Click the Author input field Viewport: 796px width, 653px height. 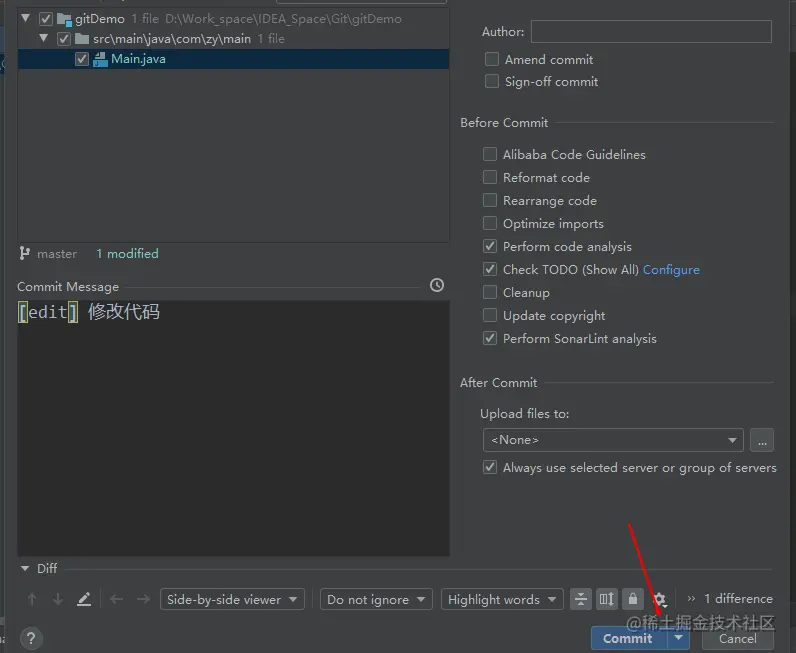pyautogui.click(x=651, y=31)
